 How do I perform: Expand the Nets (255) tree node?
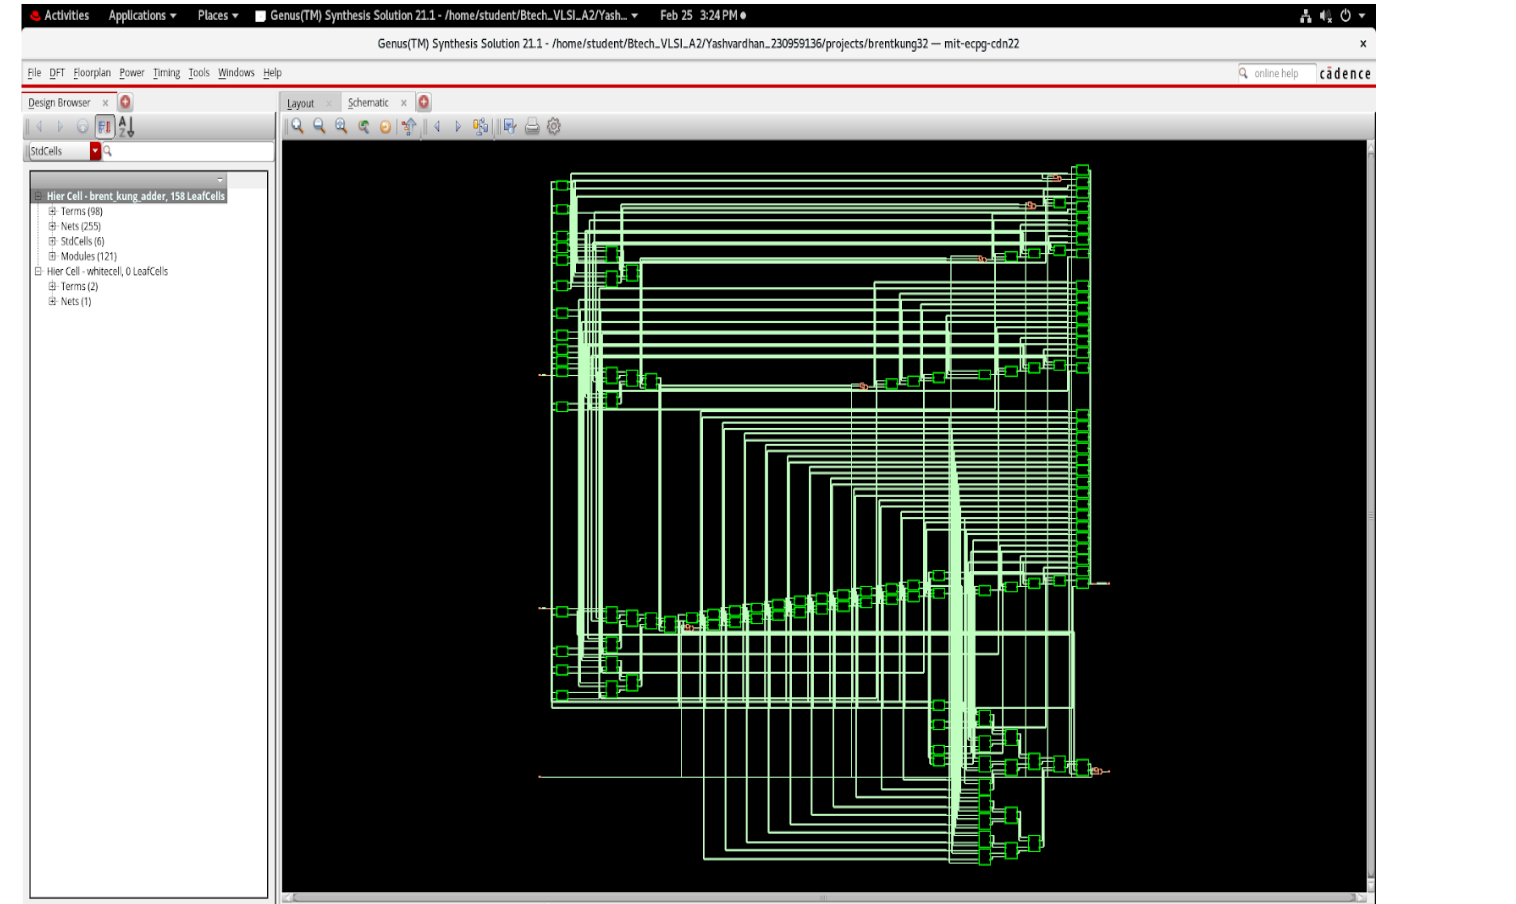(x=53, y=226)
